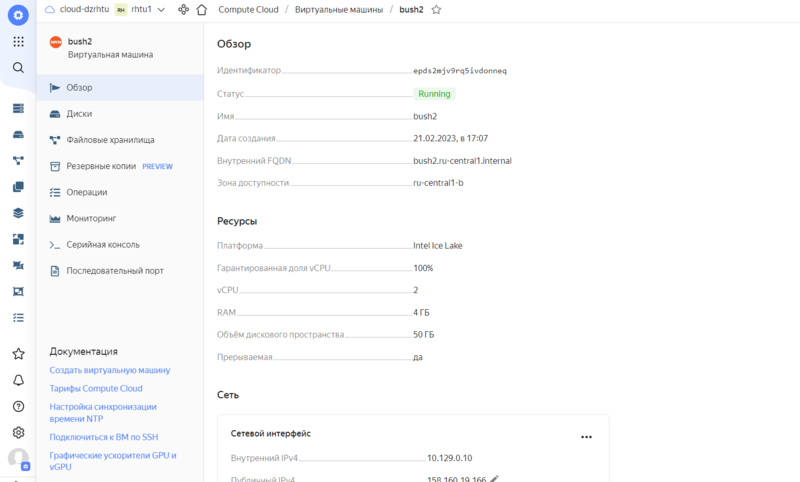Open Резервные копии section

[x=120, y=166]
